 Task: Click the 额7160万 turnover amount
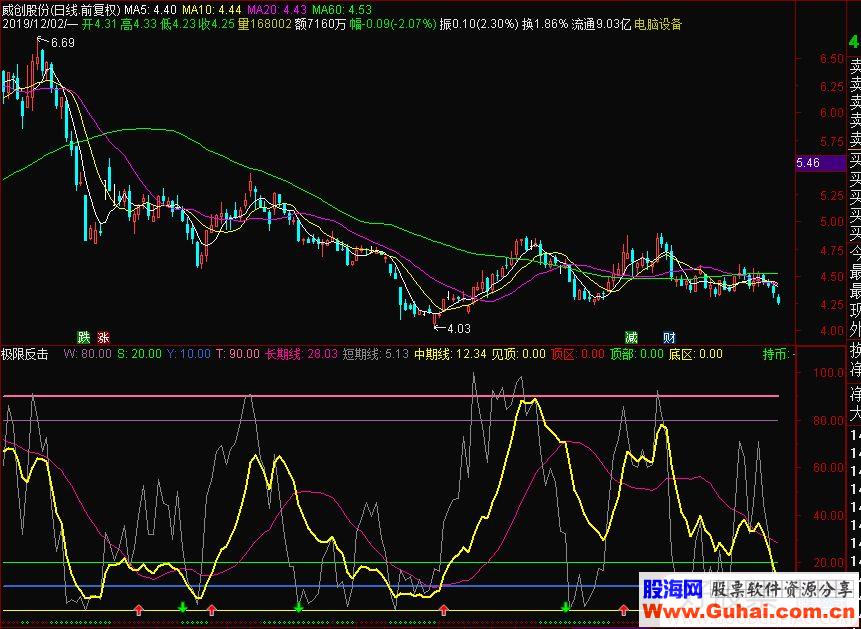tap(321, 24)
